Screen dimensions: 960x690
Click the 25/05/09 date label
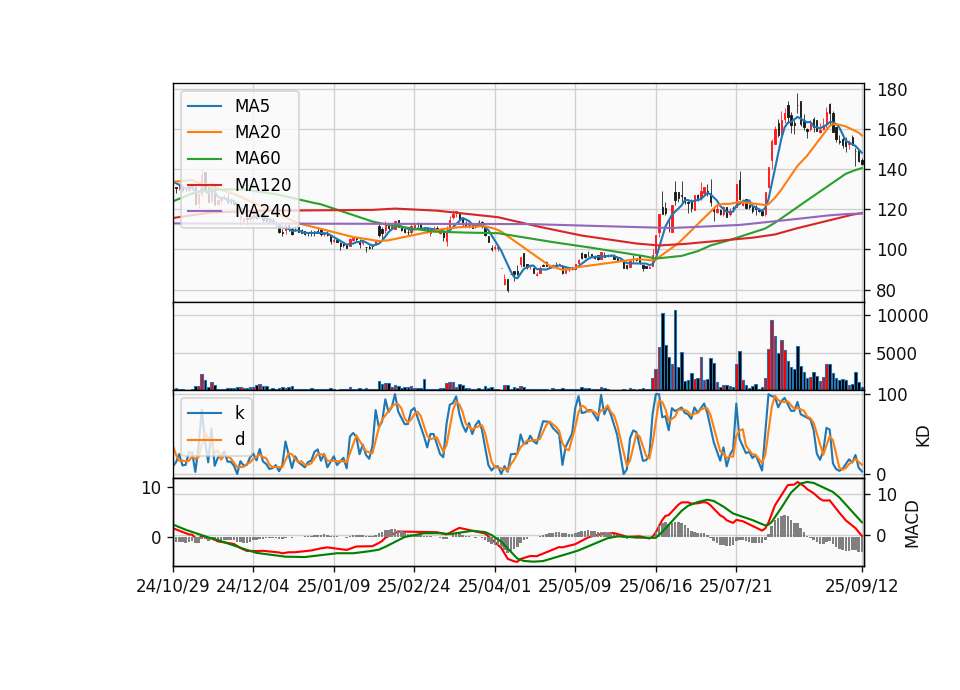tap(575, 586)
